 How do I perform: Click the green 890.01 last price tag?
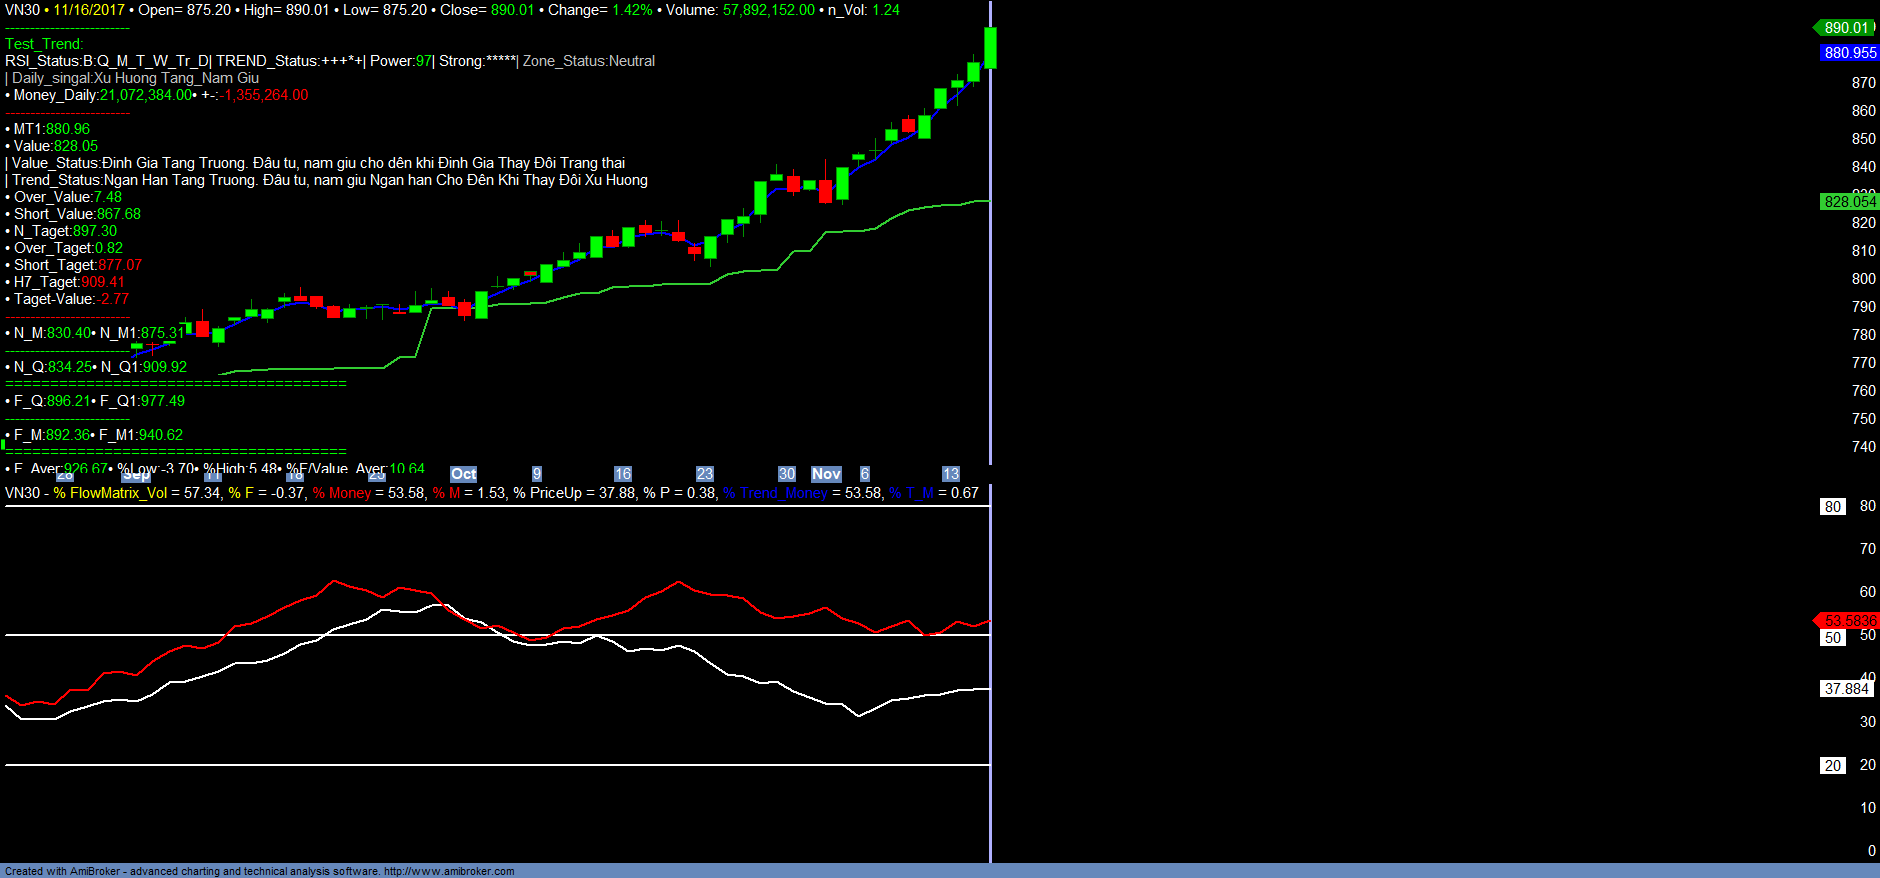point(1846,28)
